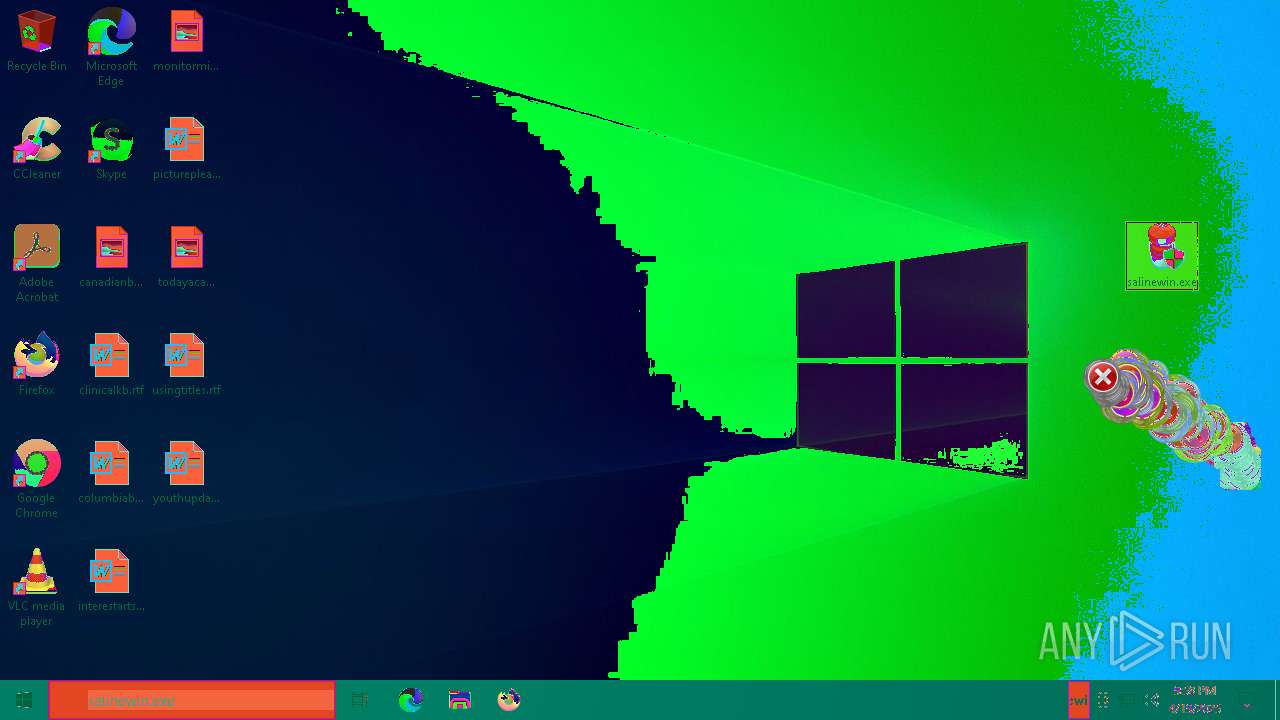
Task: Select the clinicalkb.rtf document
Action: tap(111, 365)
